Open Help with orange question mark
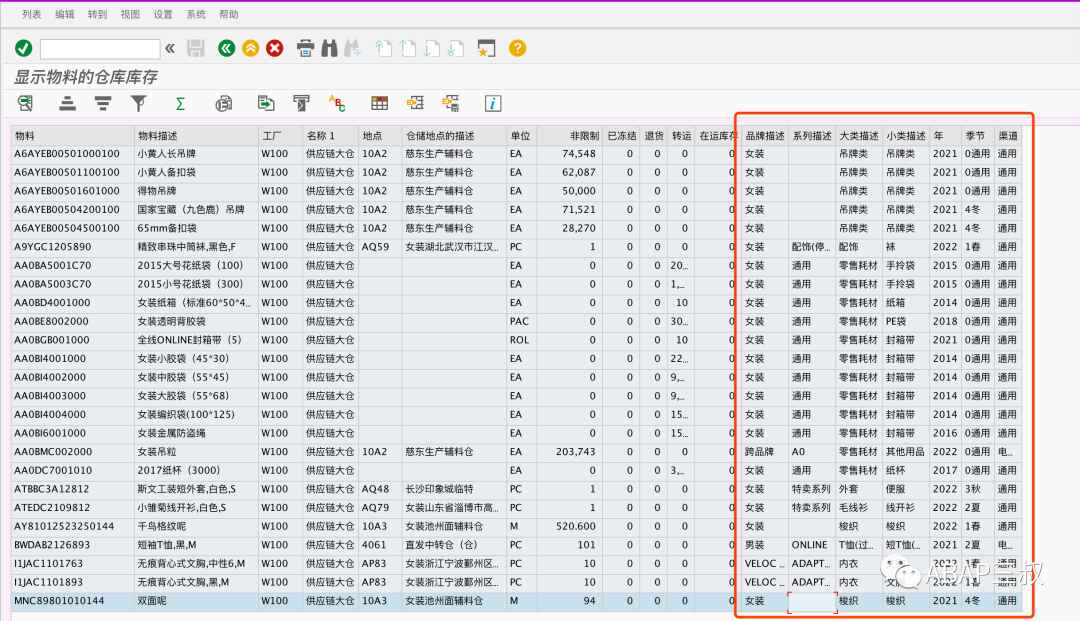The image size is (1080, 621). [517, 48]
